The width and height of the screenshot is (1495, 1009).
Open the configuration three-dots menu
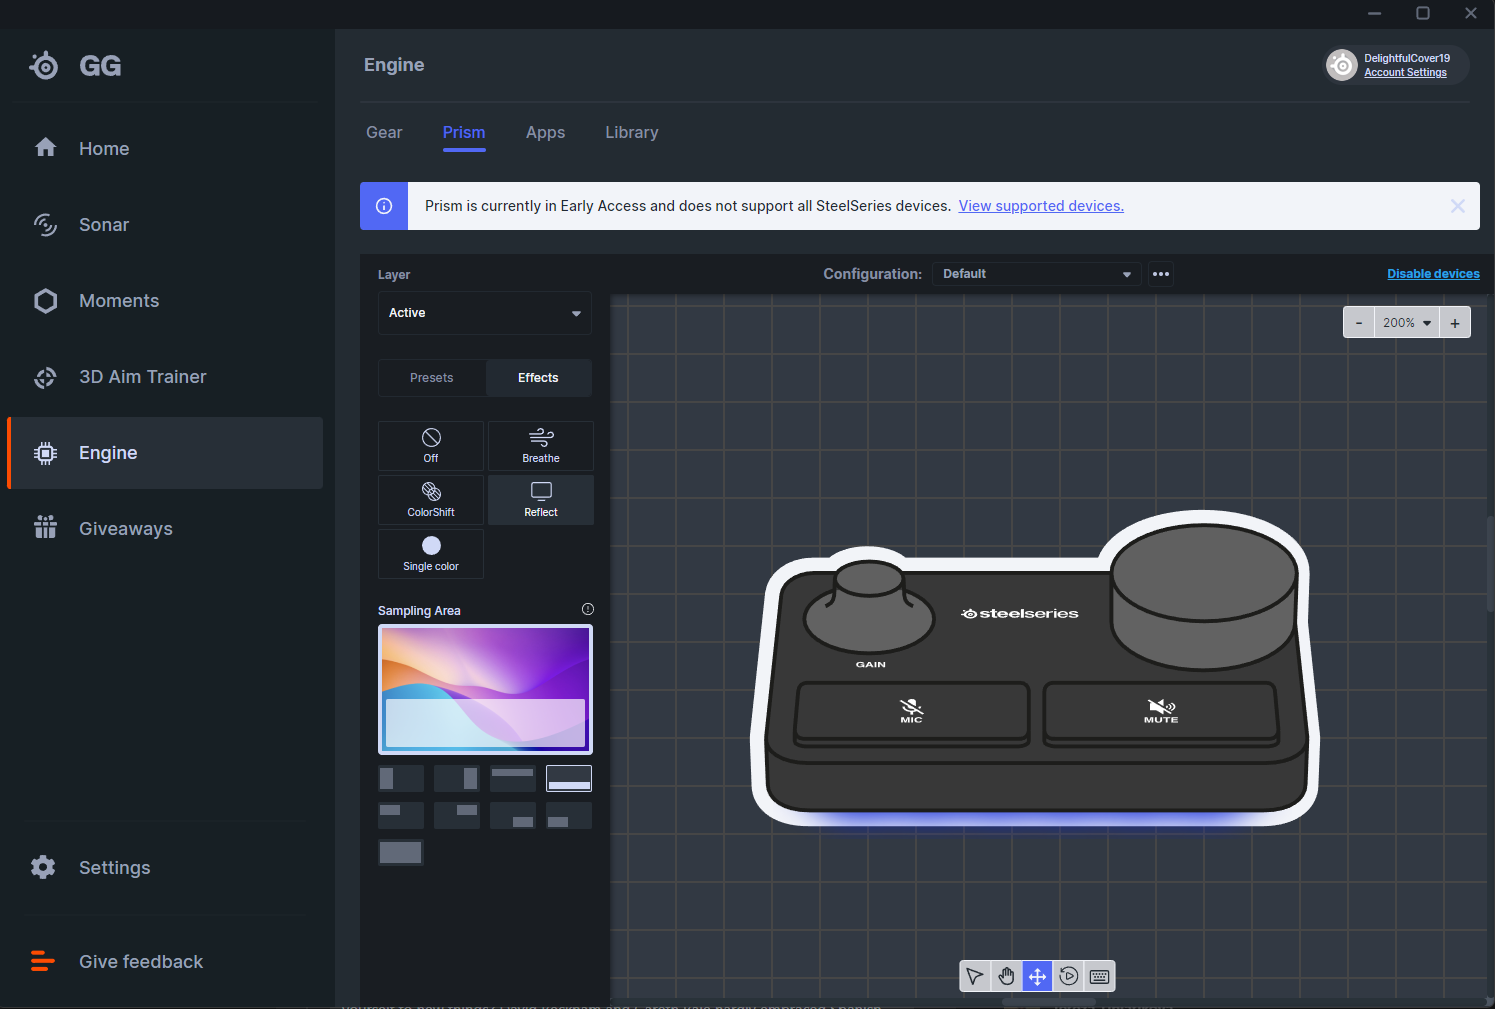(x=1161, y=274)
